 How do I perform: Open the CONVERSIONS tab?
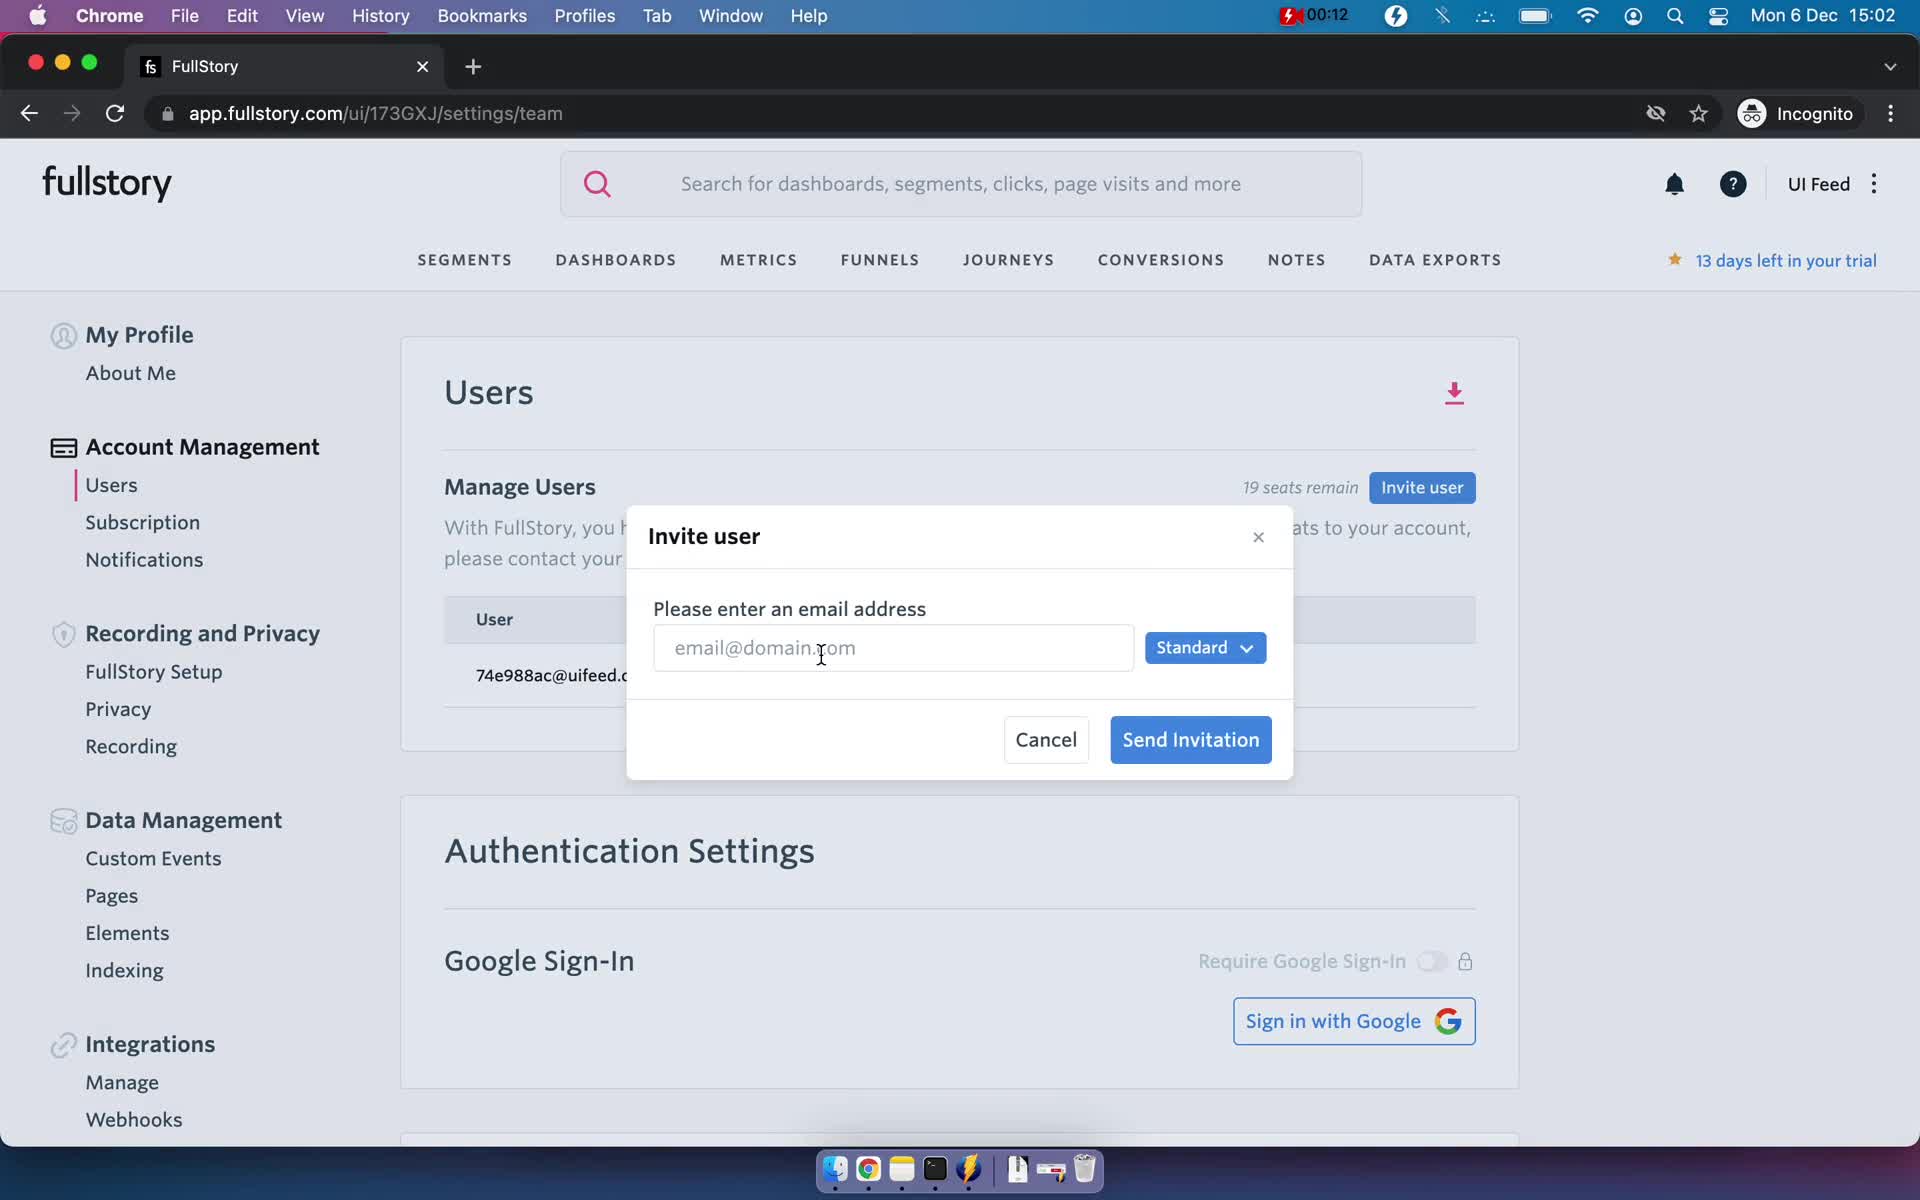[x=1161, y=260]
